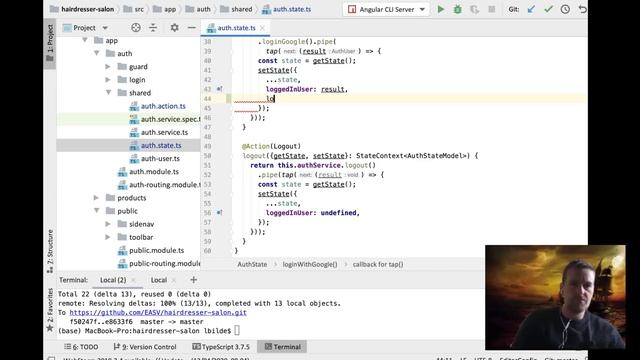Expand the guard folder
Viewport: 640px width, 360px height.
[x=108, y=66]
